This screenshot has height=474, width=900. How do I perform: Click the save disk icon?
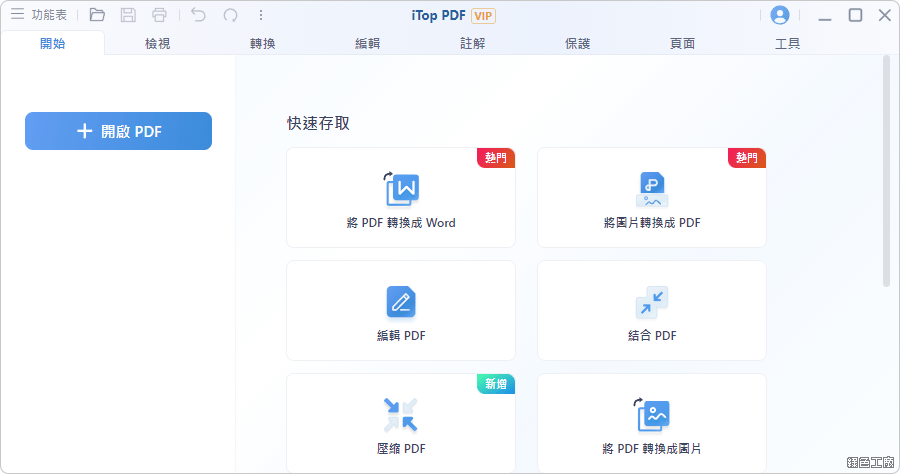coord(128,15)
